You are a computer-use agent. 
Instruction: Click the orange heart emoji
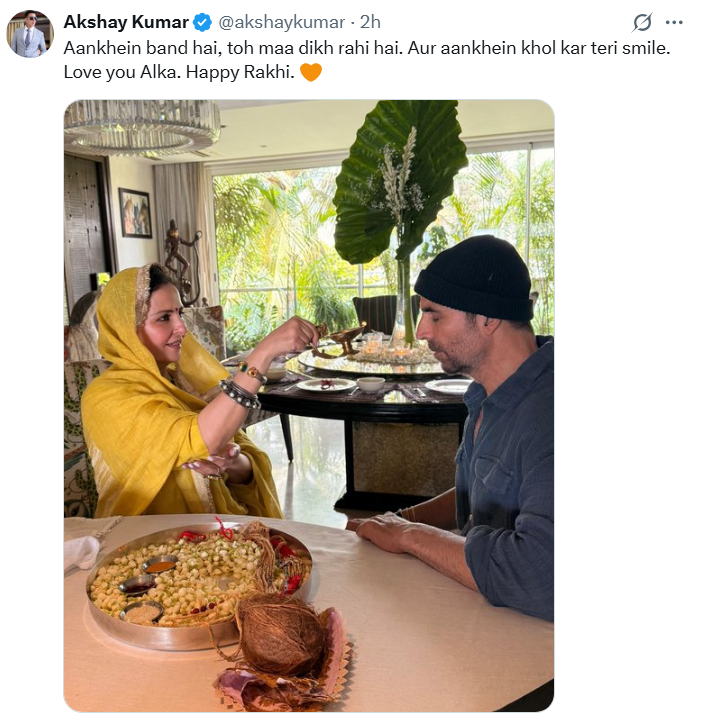point(311,72)
